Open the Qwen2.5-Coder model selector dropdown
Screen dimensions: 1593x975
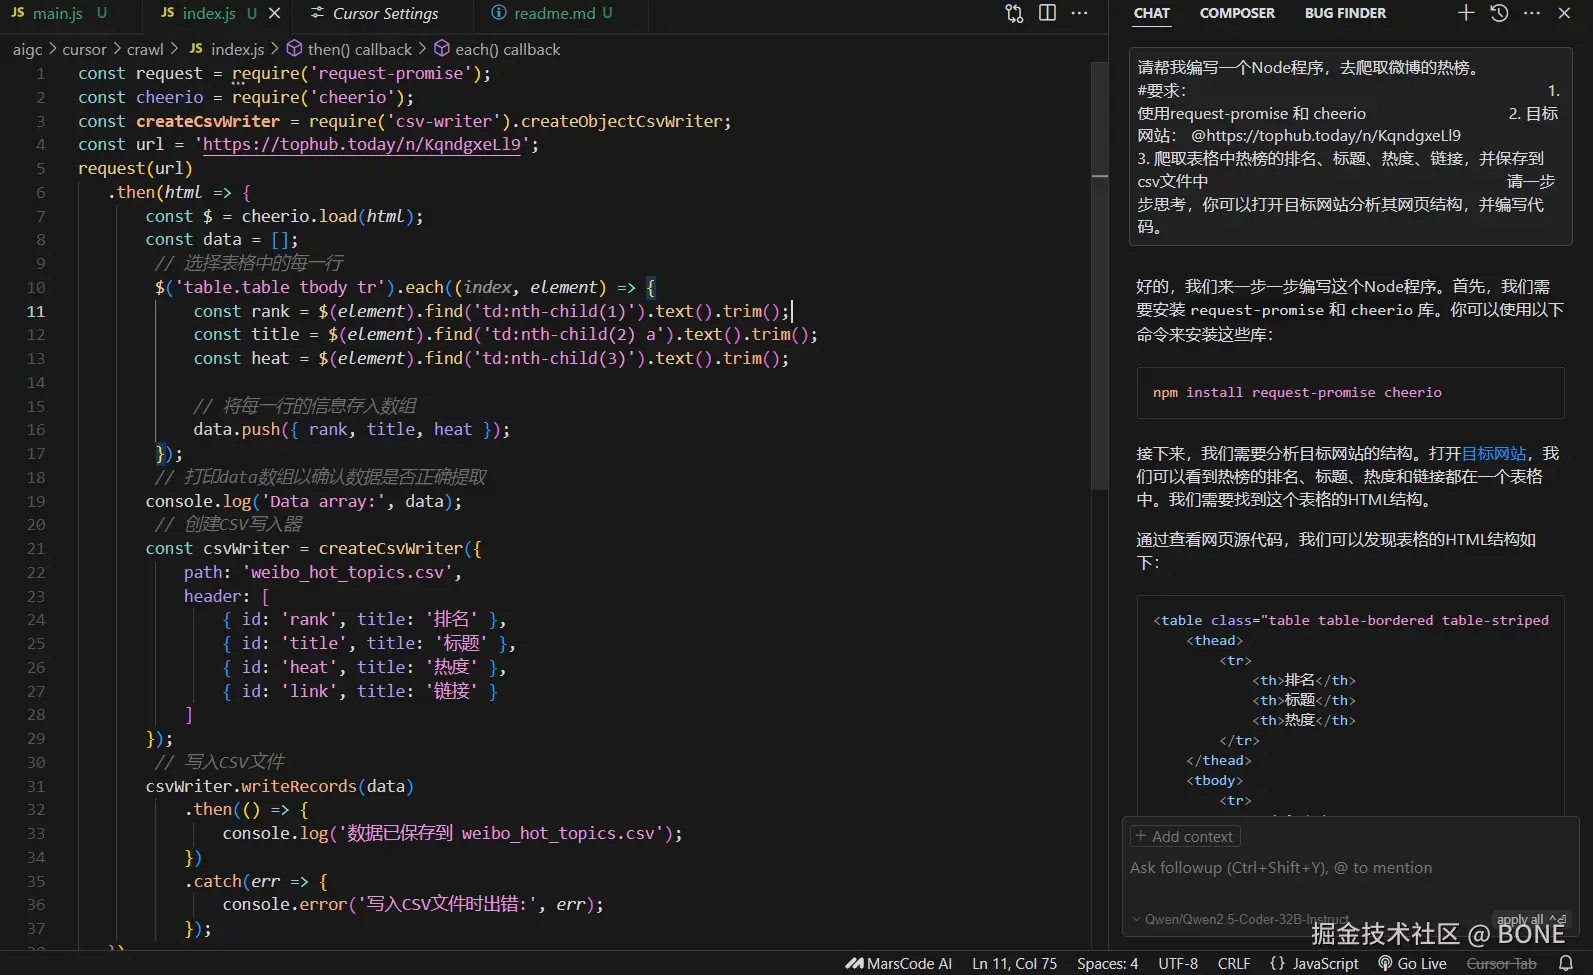coord(1240,919)
